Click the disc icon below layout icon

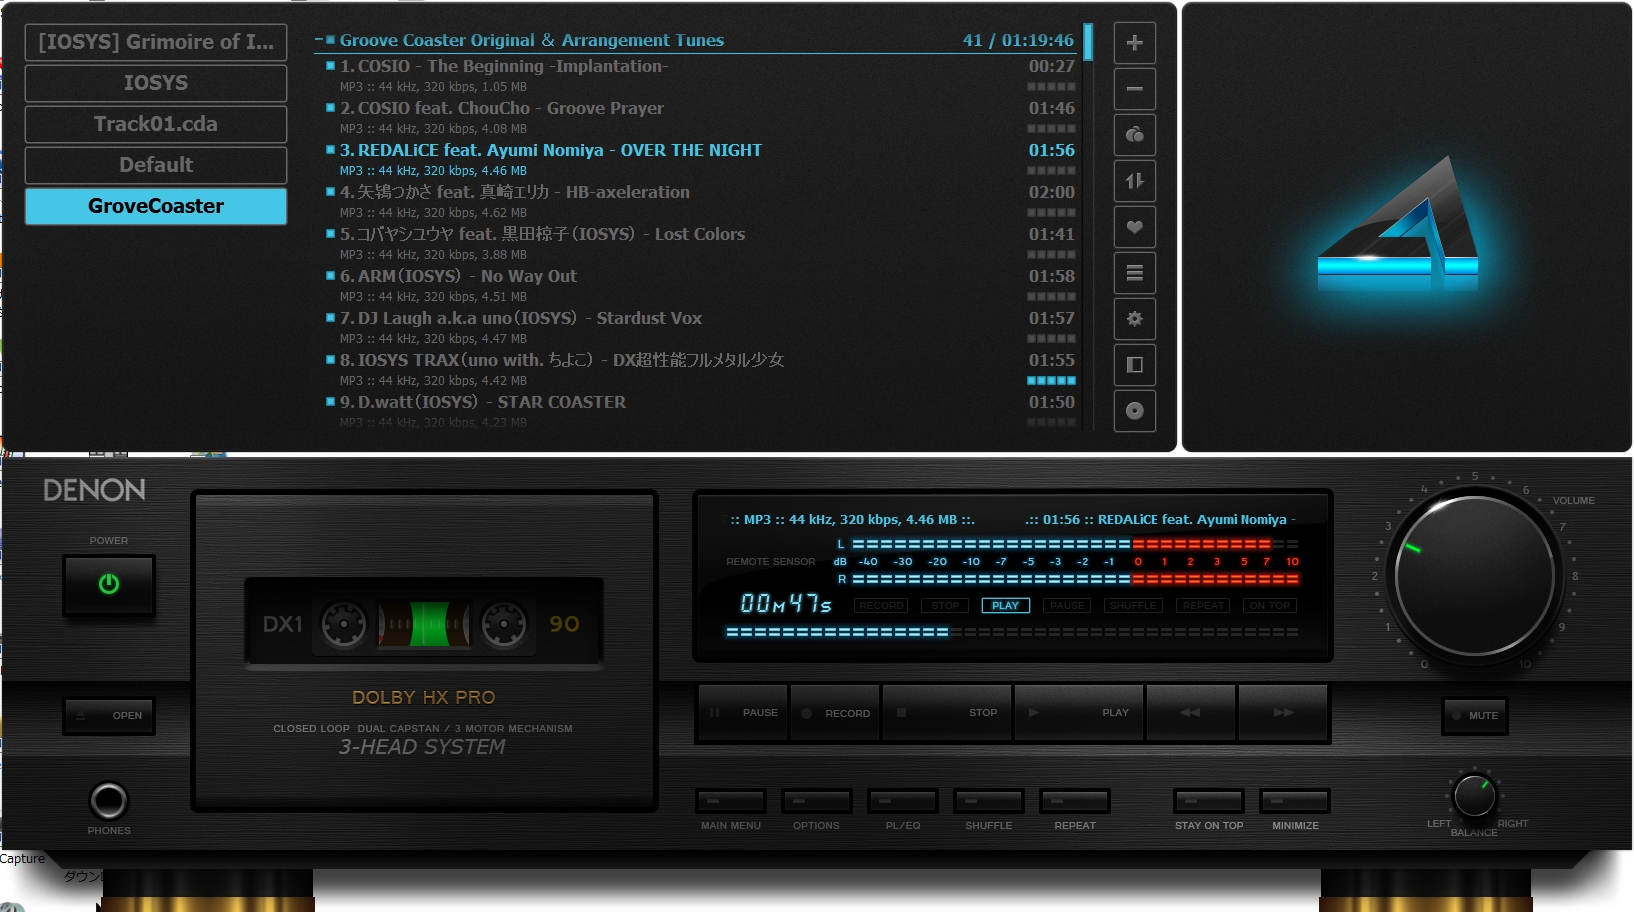coord(1135,411)
